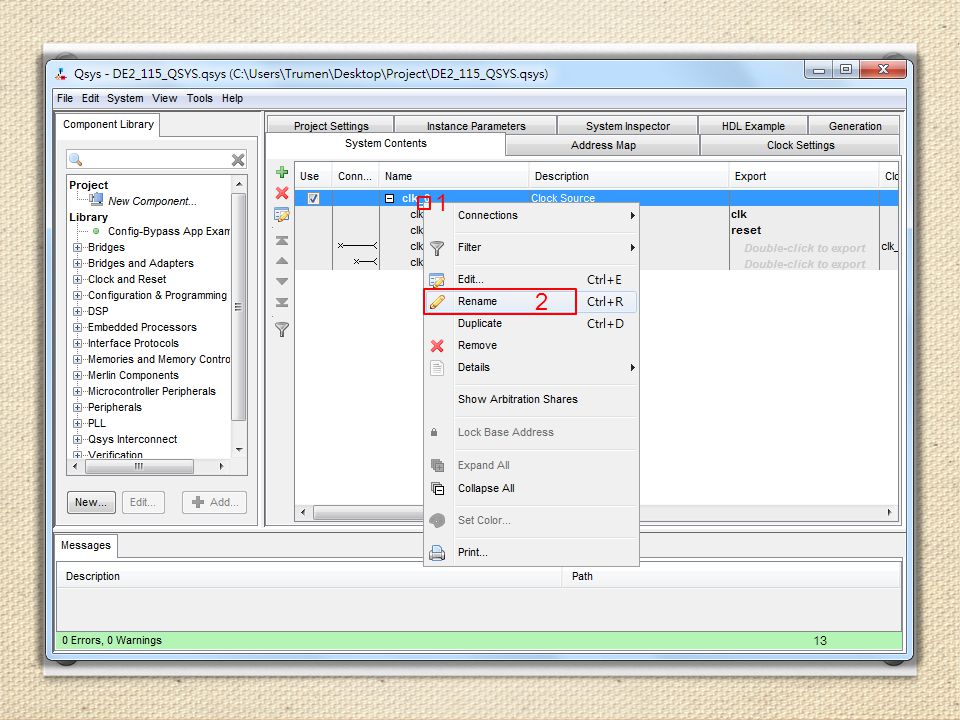The height and width of the screenshot is (720, 960).
Task: Choose Duplicate from the context menu
Action: (x=531, y=324)
